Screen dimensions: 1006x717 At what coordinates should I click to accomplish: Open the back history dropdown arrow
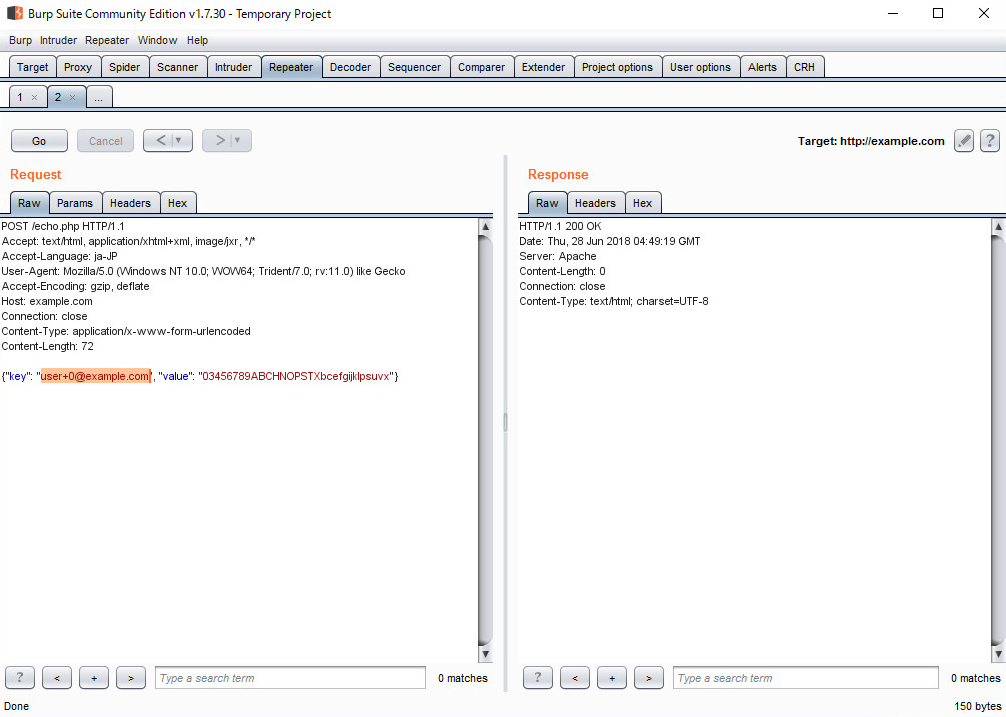(179, 140)
